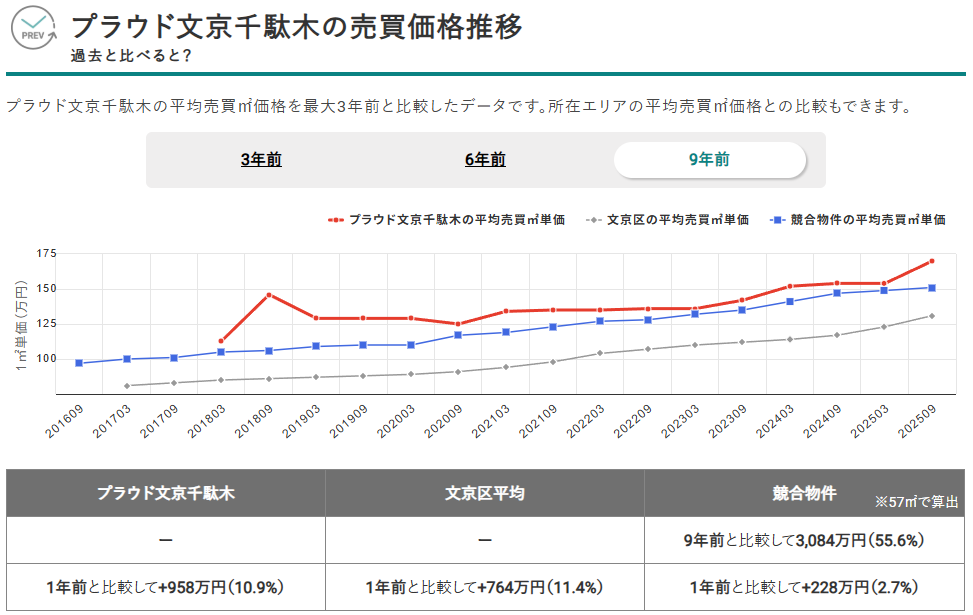Select the active 9年前 tab
973x615 pixels.
tap(709, 160)
